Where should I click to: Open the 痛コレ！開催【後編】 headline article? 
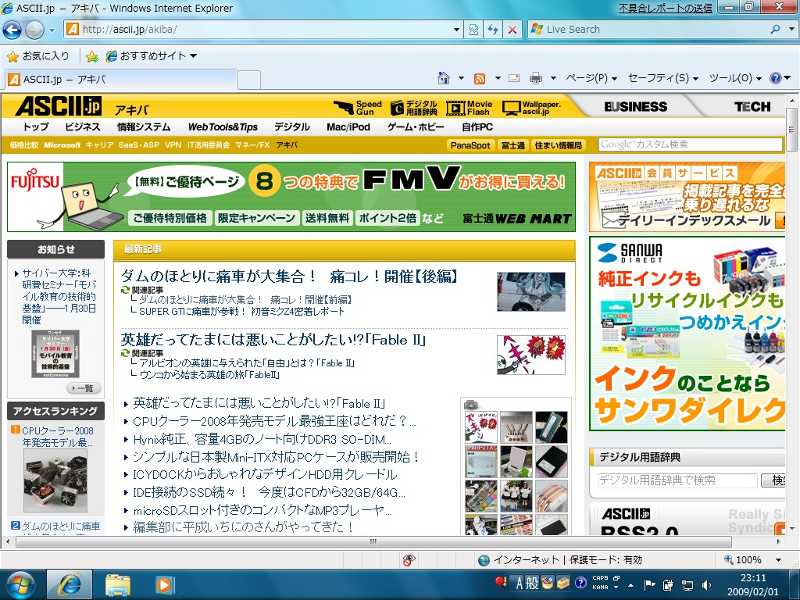(289, 277)
